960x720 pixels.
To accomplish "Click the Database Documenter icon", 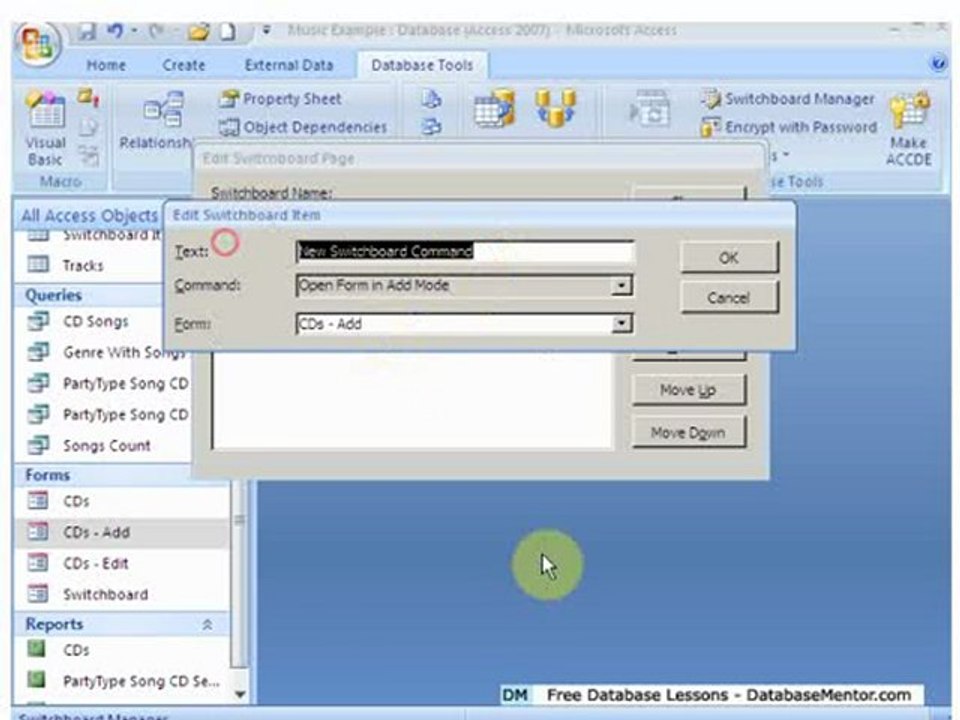I will point(431,99).
